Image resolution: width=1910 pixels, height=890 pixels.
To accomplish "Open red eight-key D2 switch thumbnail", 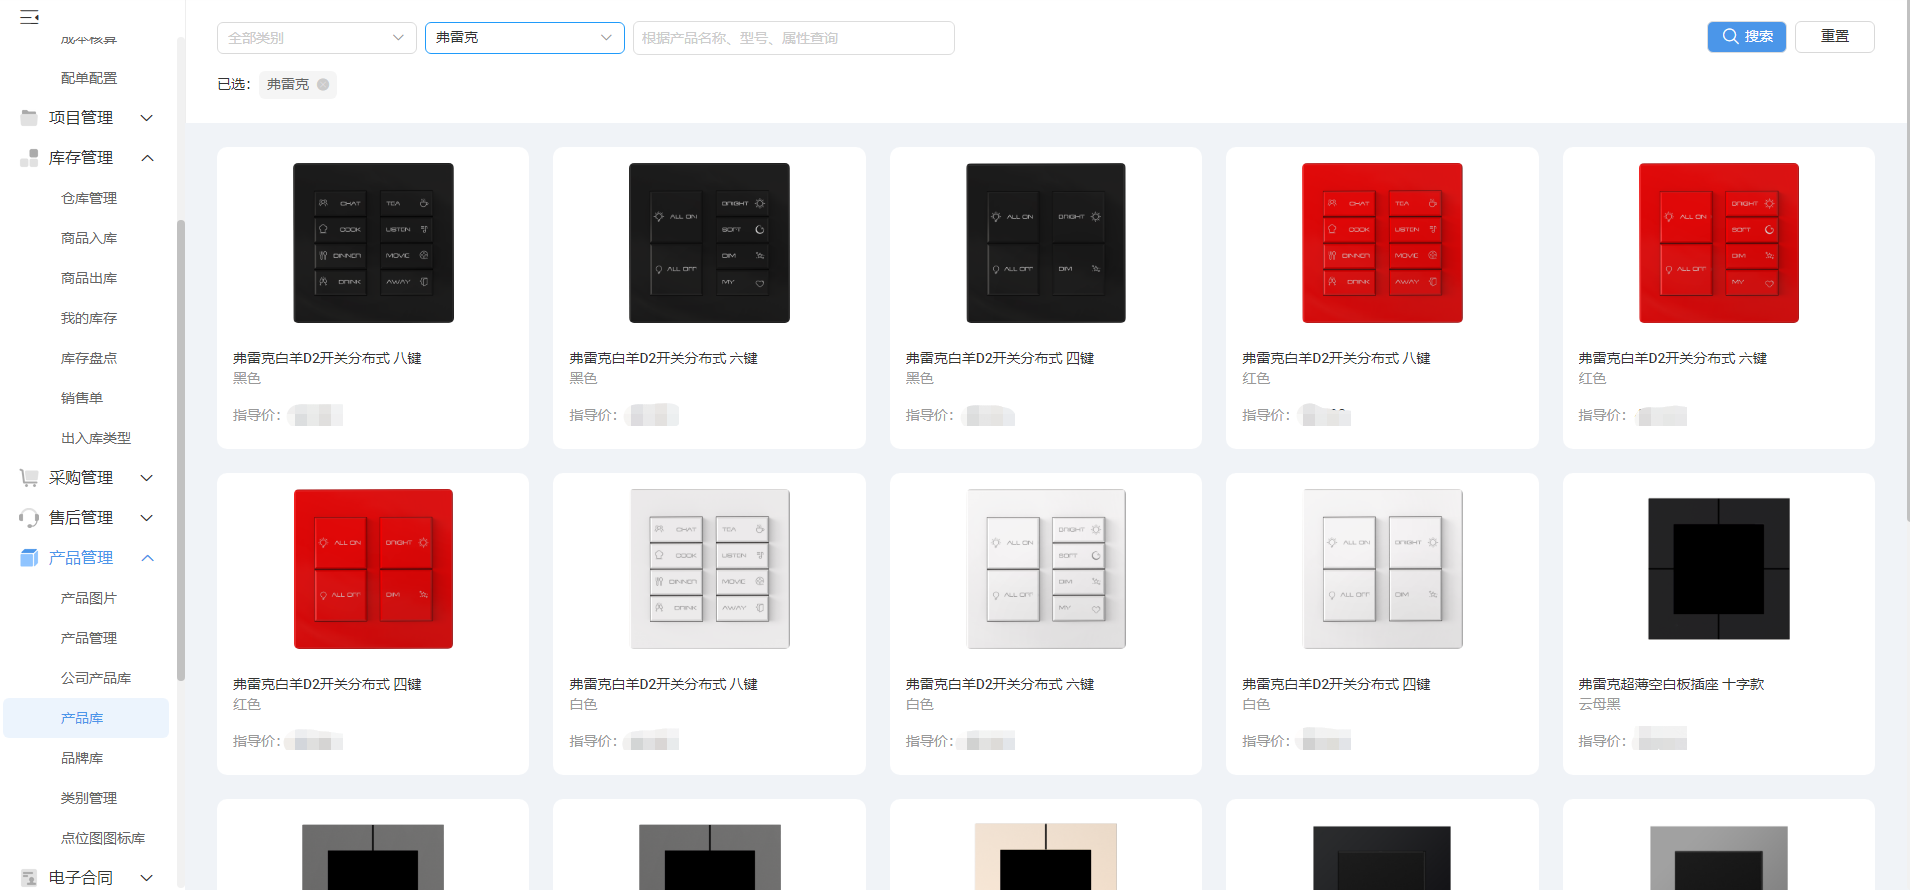I will [x=1382, y=243].
